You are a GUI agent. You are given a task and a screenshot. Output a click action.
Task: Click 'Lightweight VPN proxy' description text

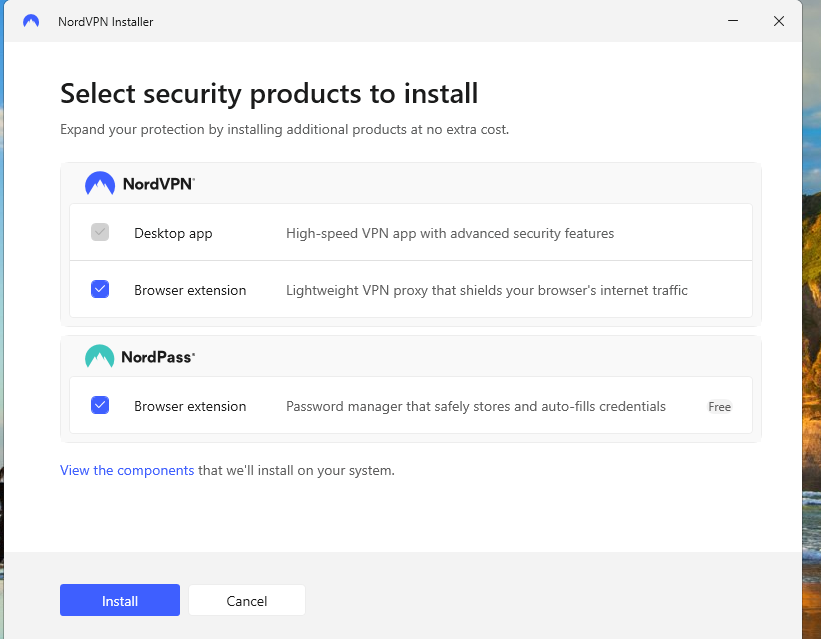[x=486, y=291]
